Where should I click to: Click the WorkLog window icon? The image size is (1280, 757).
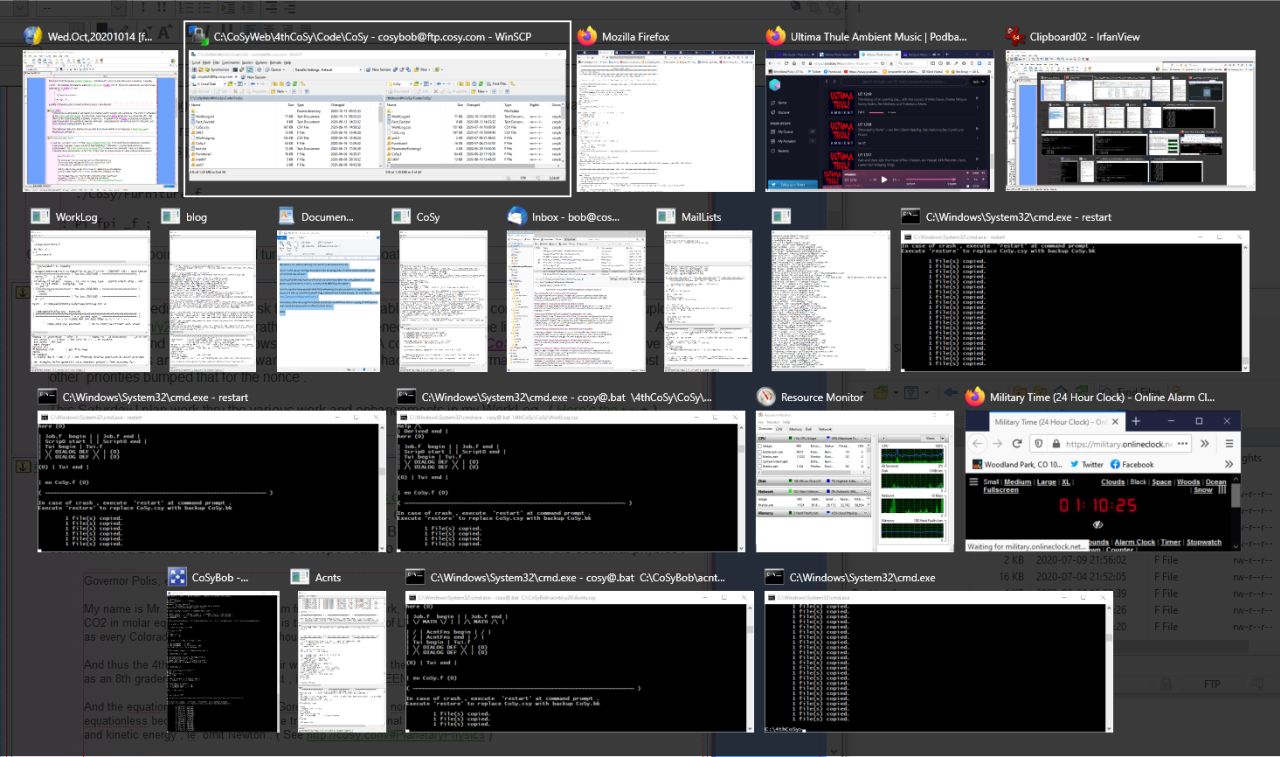(40, 216)
